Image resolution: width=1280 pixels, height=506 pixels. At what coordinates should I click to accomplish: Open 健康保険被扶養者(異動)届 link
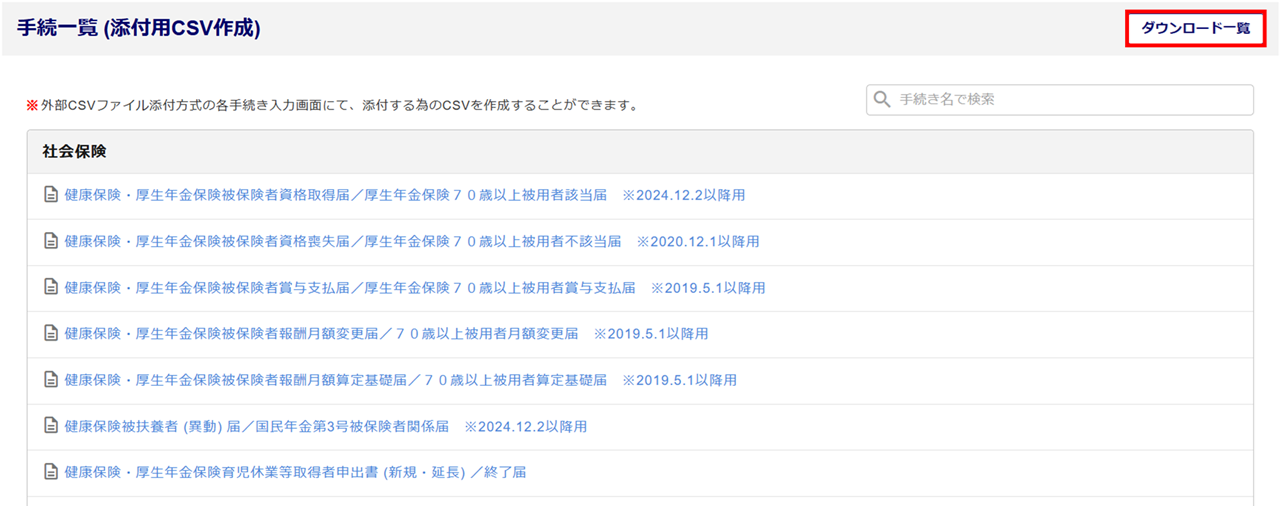(325, 426)
